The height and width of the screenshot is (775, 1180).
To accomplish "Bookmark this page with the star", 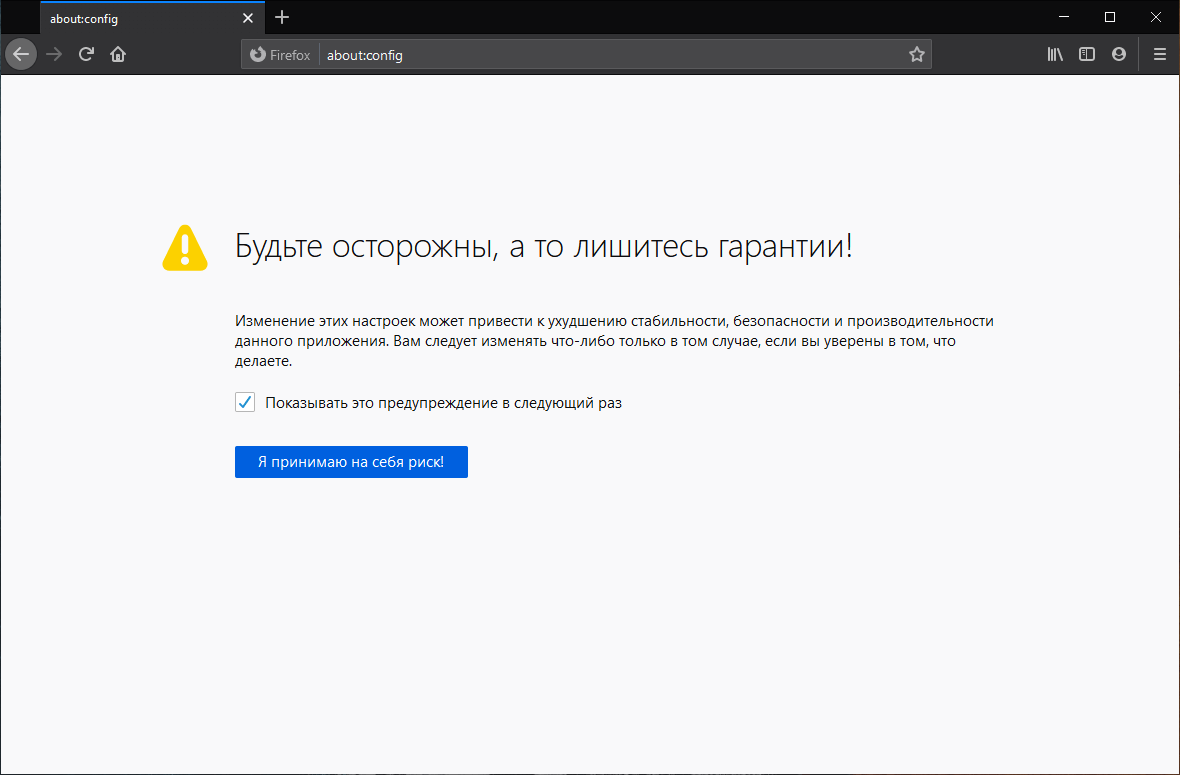I will tap(916, 53).
